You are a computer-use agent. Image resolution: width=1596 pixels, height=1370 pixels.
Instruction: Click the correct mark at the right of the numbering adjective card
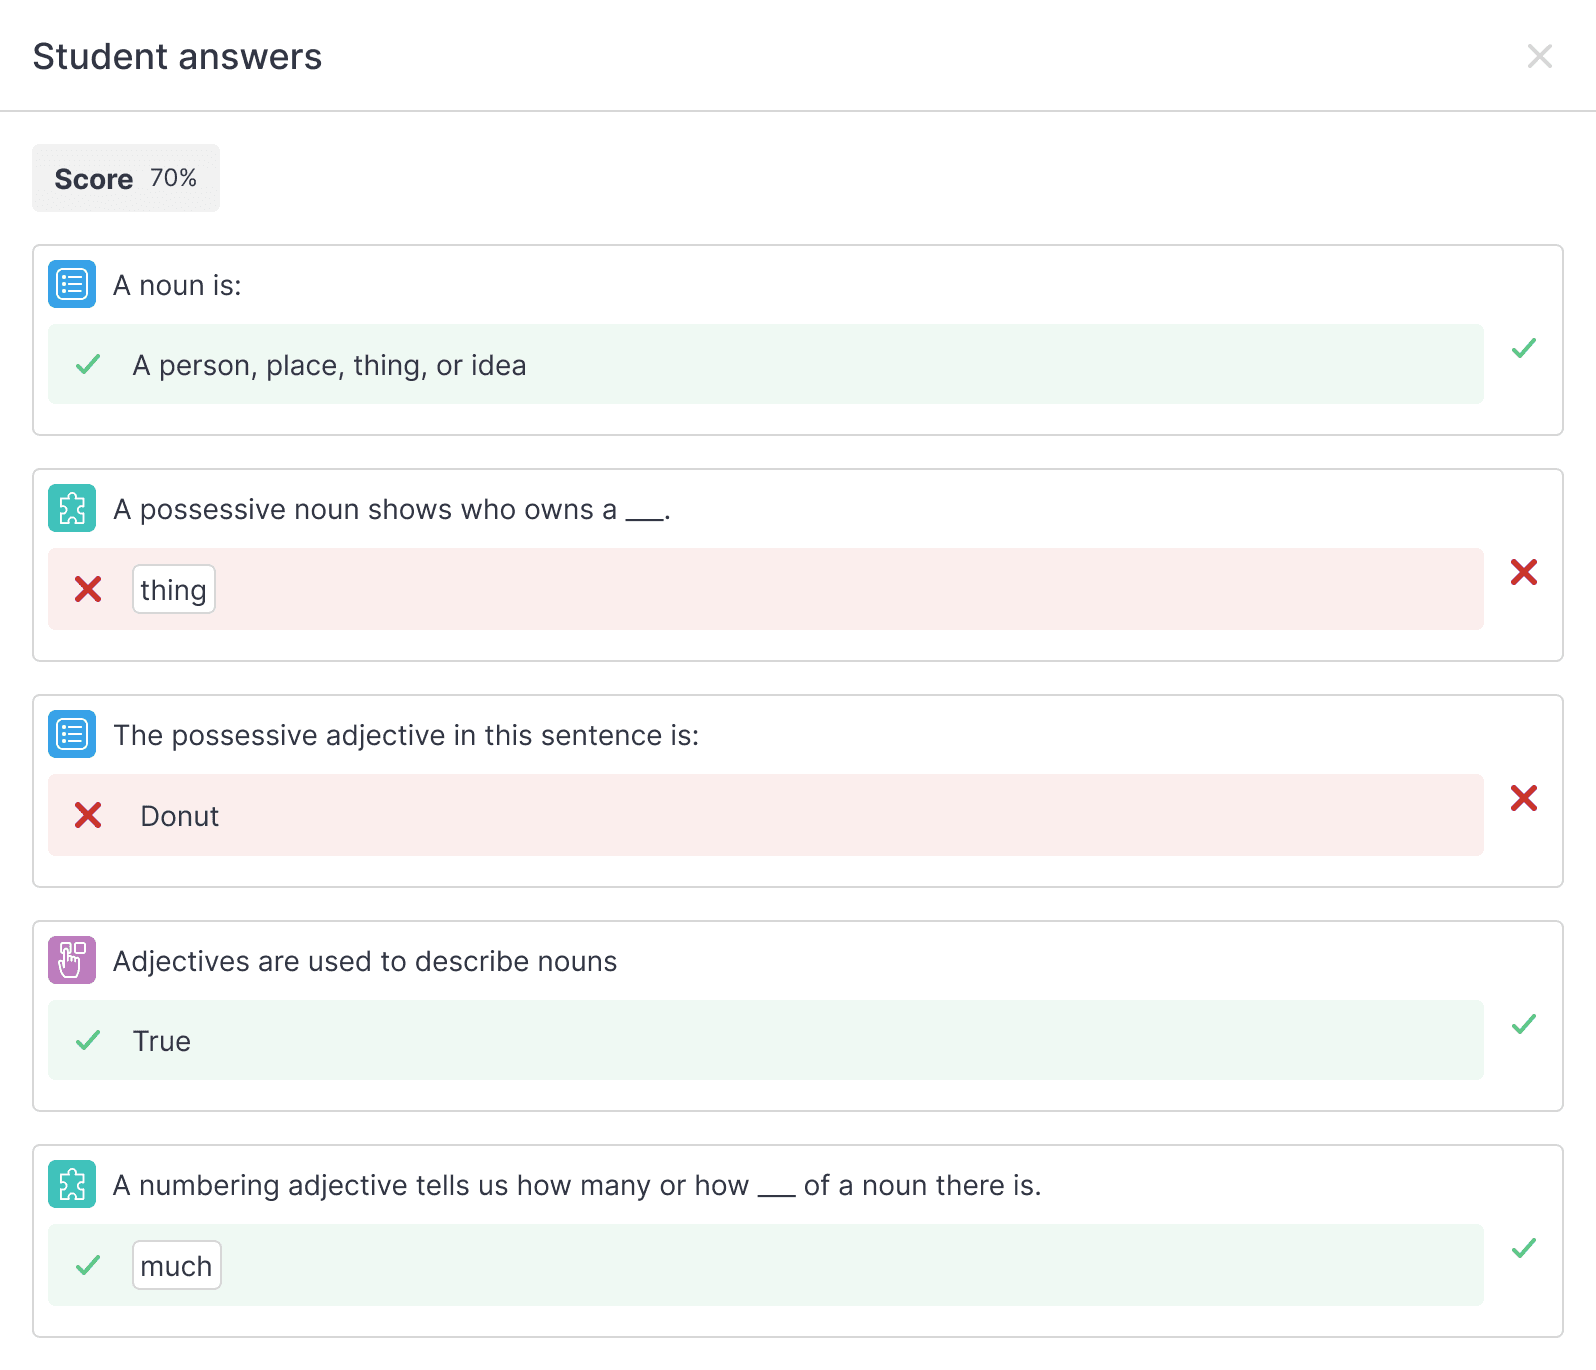[1524, 1247]
